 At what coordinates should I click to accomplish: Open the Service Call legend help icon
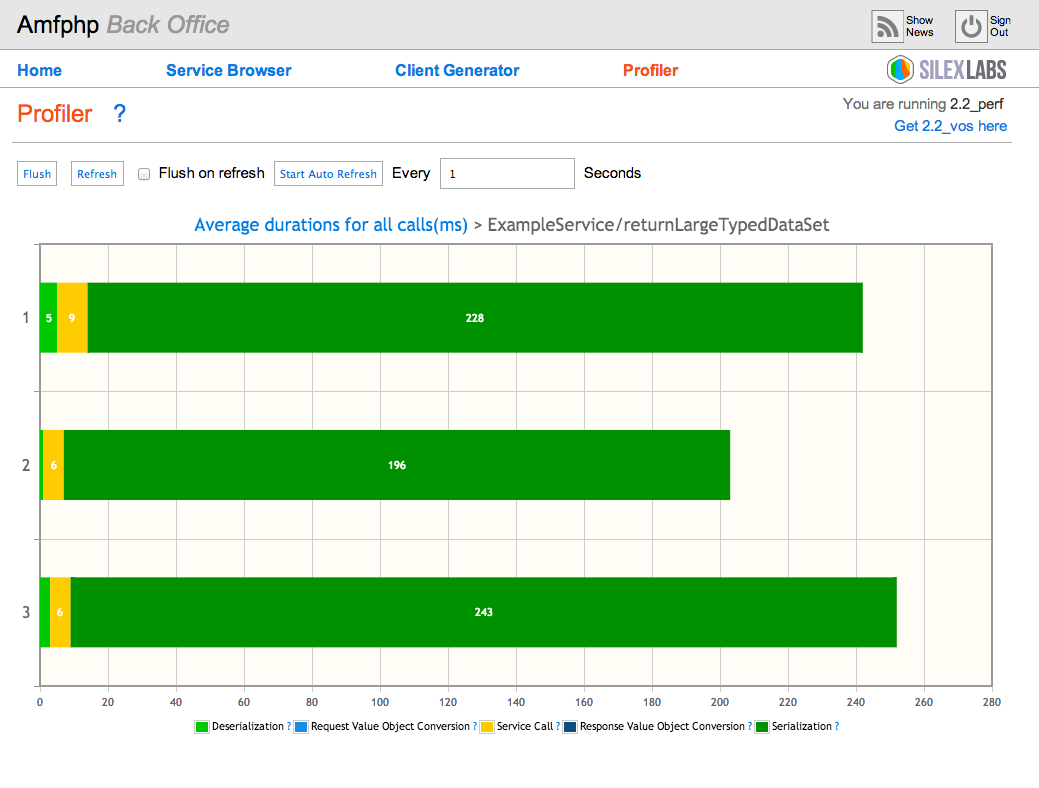pos(558,727)
